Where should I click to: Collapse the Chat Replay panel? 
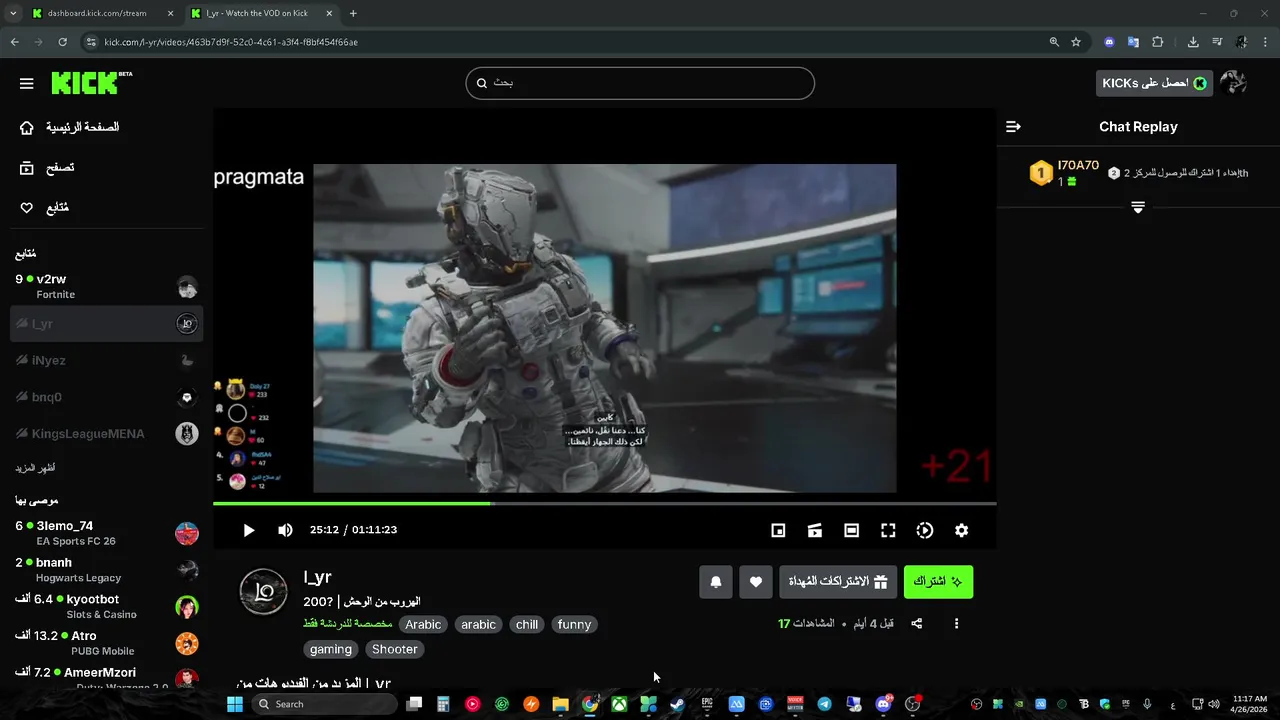tap(1013, 127)
